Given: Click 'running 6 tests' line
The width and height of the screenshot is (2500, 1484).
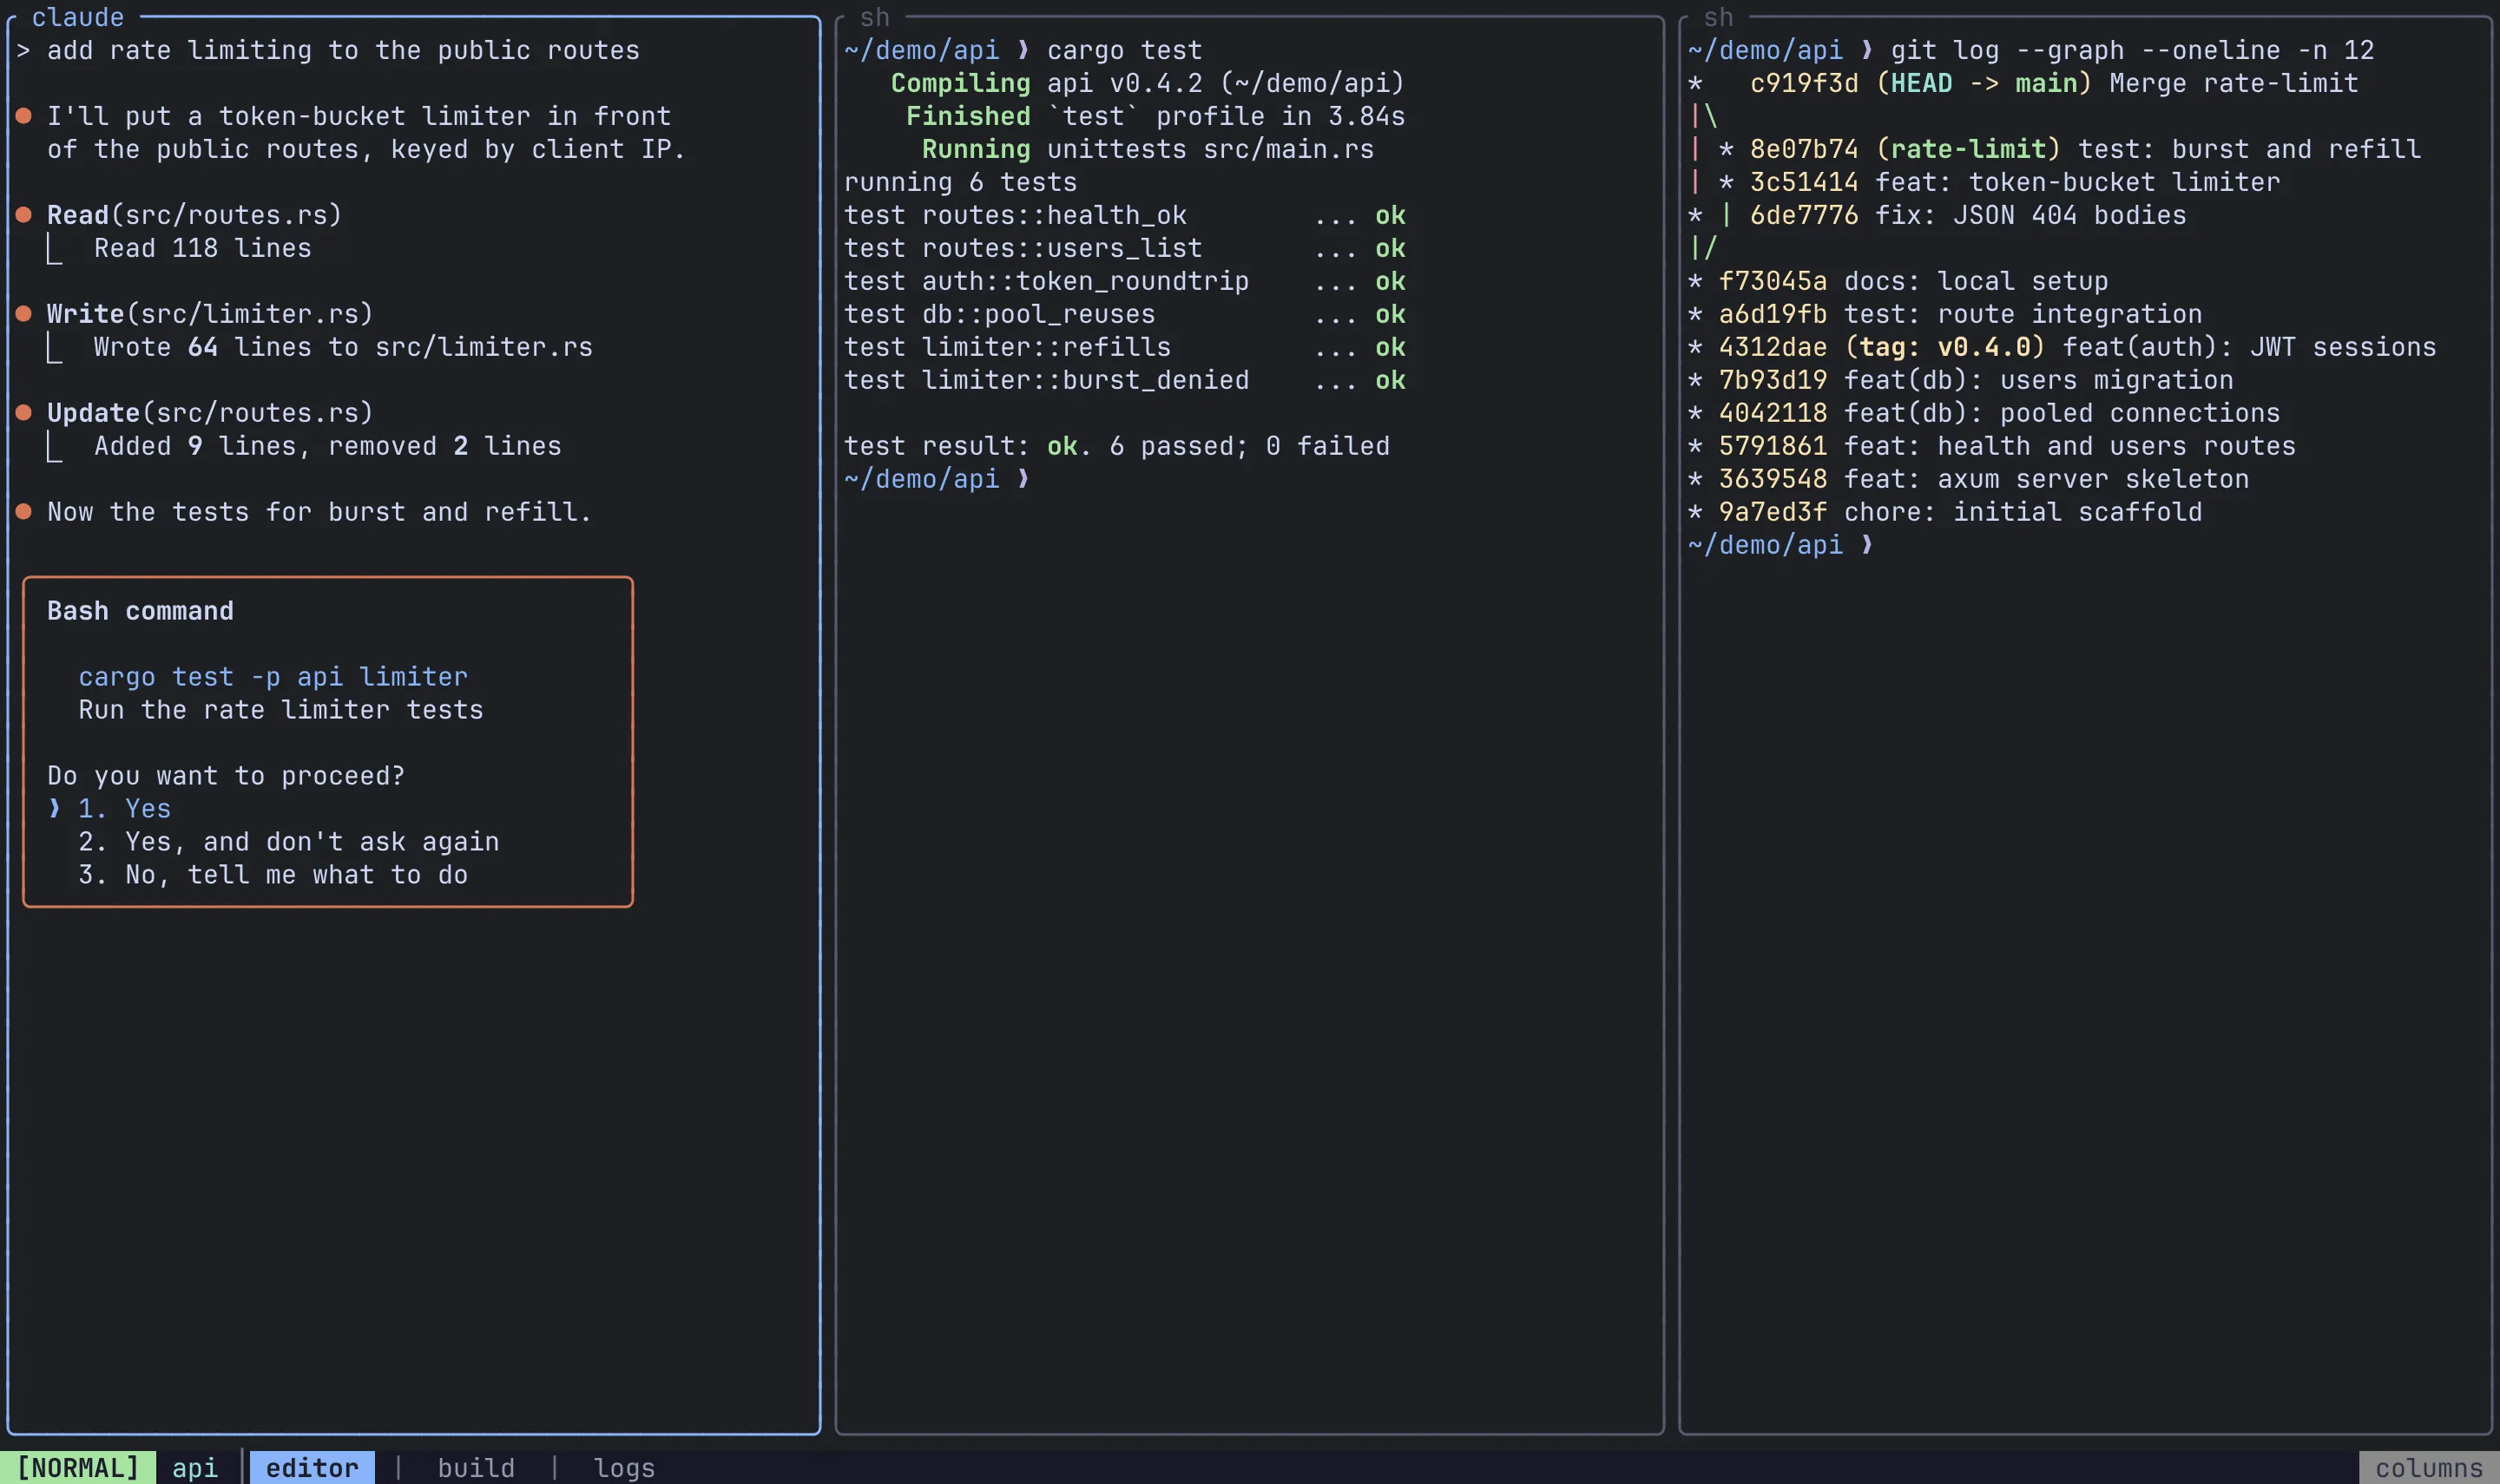Looking at the screenshot, I should [x=960, y=181].
